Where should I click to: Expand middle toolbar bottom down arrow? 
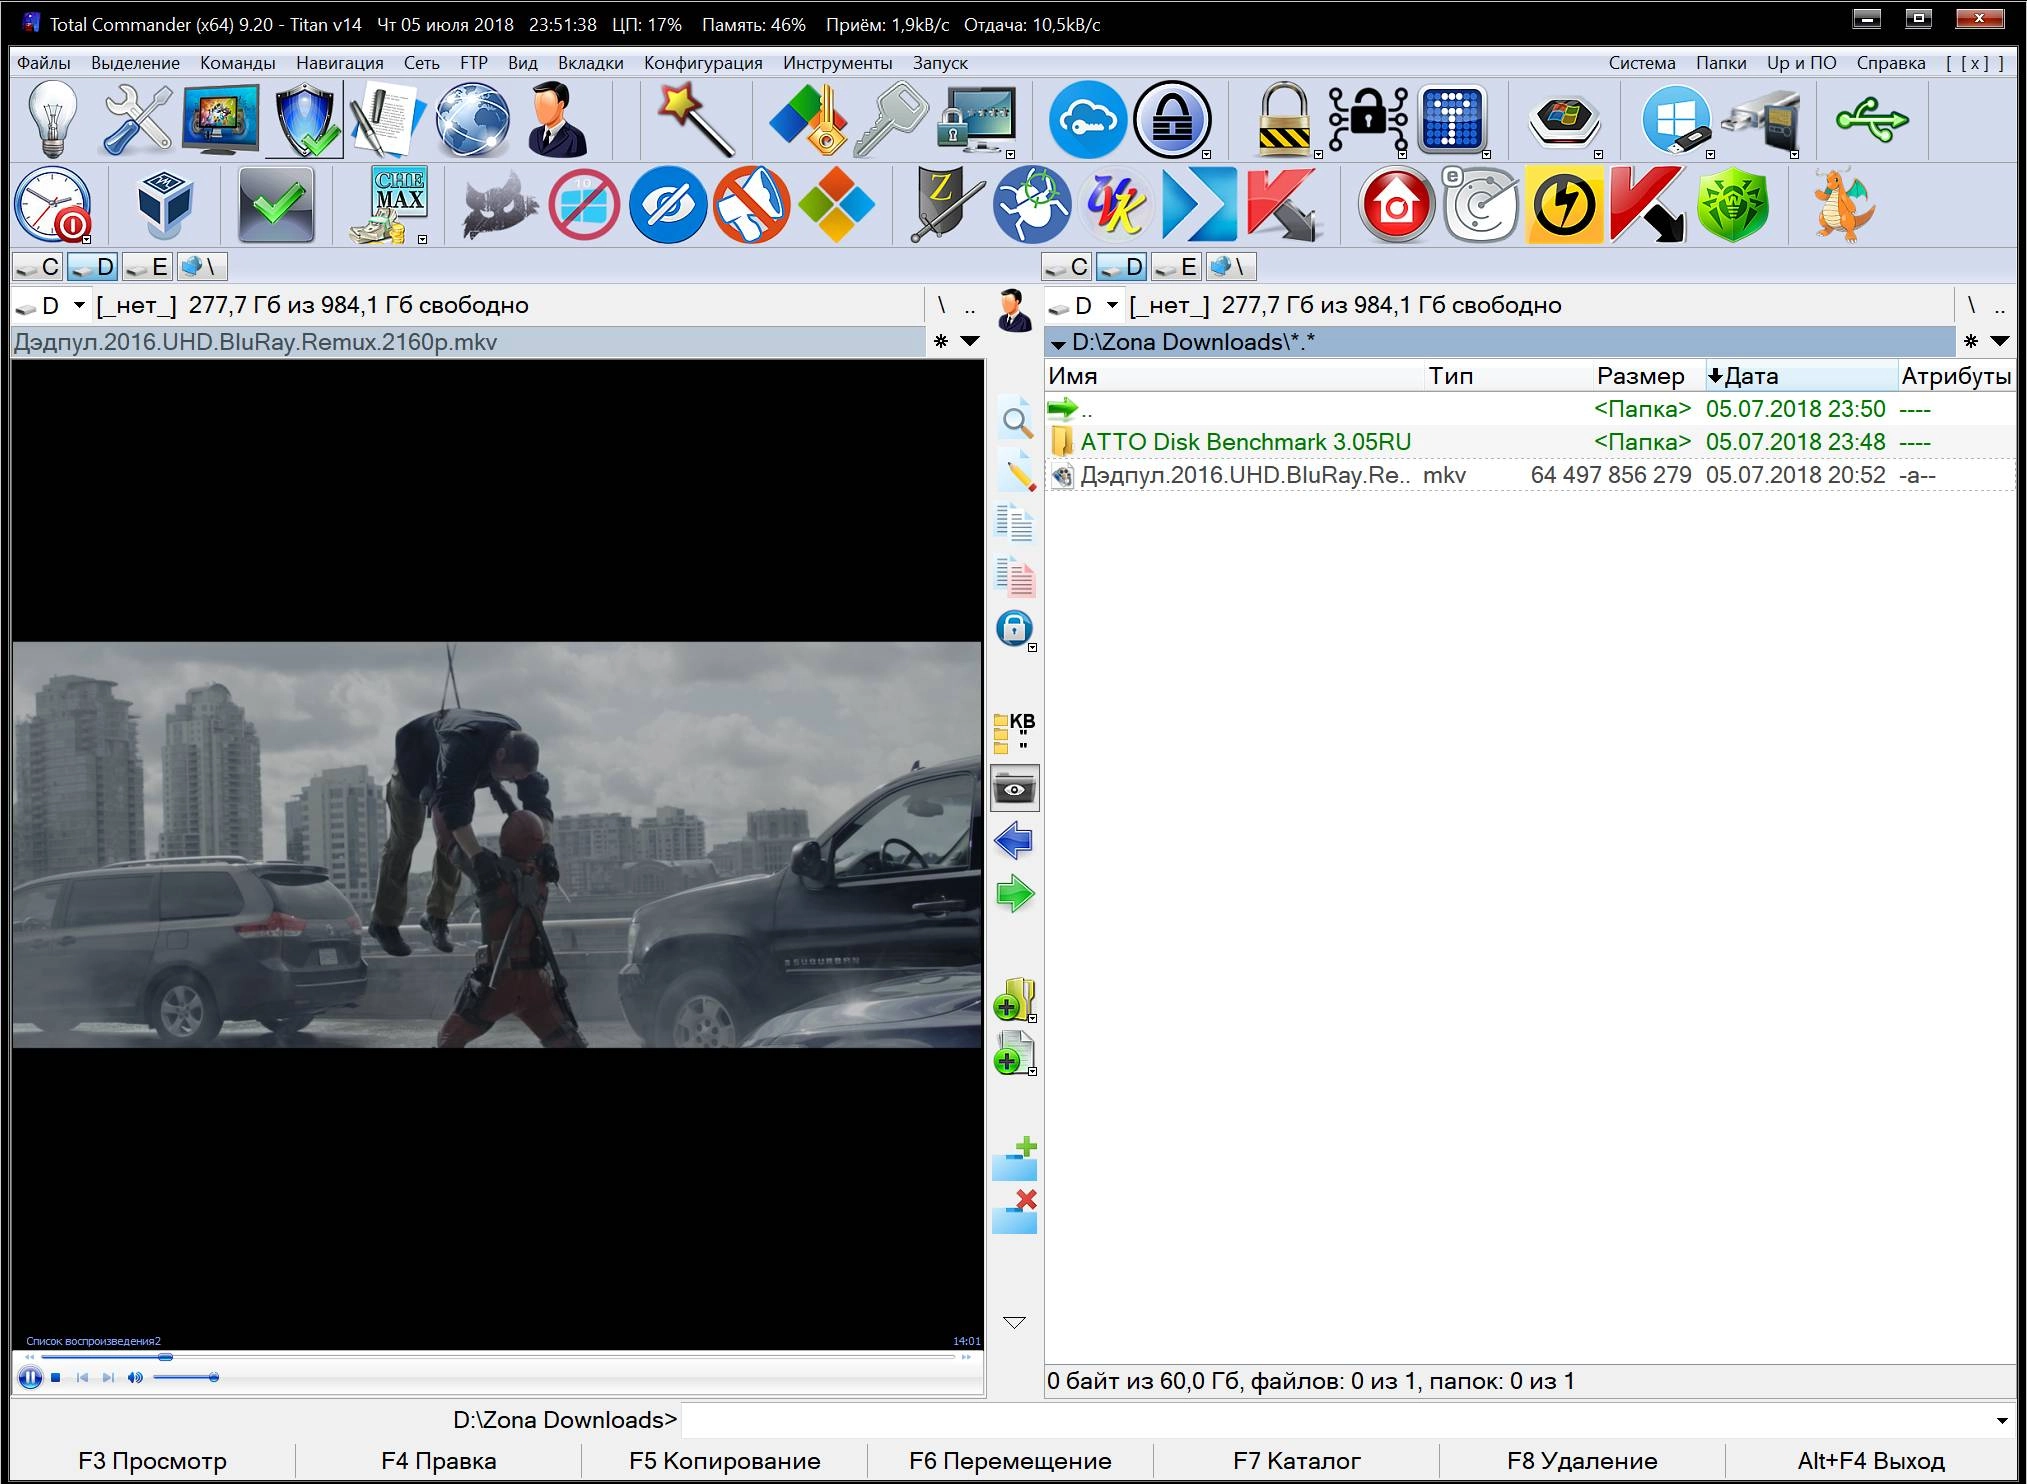1014,1323
